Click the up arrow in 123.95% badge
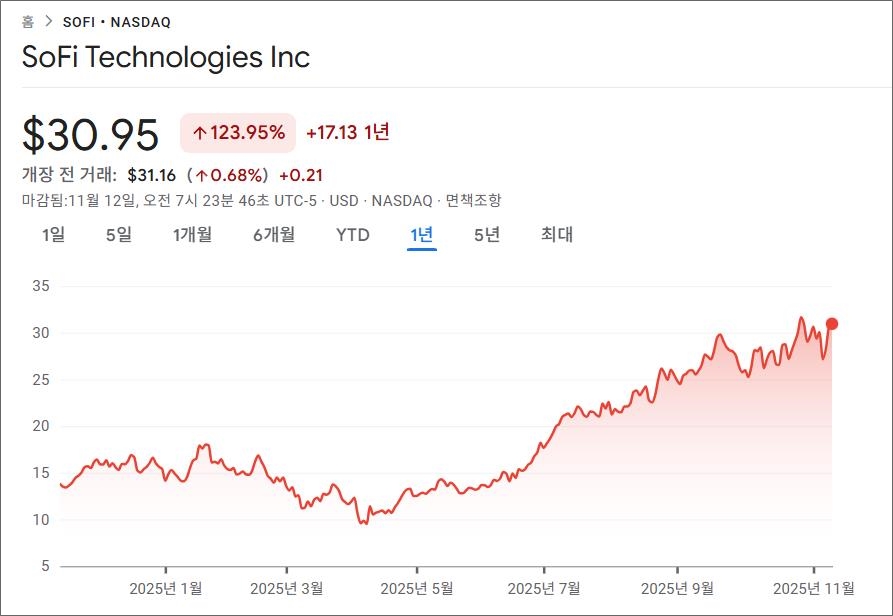Viewport: 893px width, 616px height. pyautogui.click(x=200, y=133)
